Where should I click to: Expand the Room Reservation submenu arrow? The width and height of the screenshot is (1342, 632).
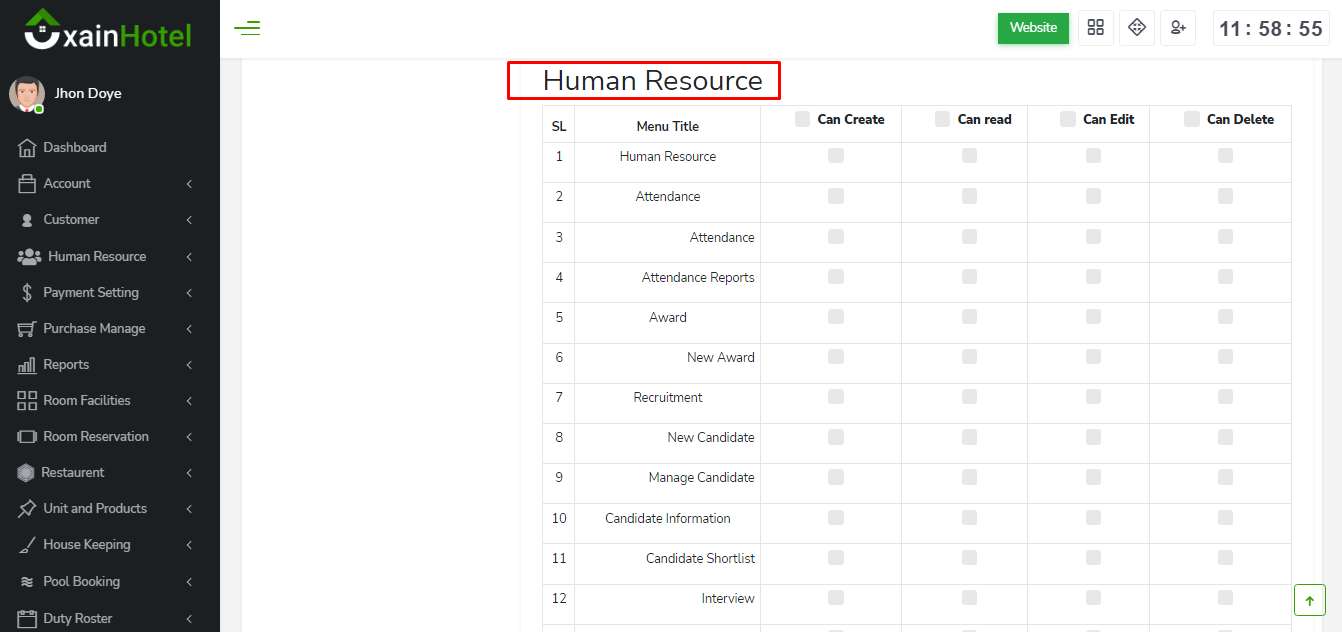tap(189, 437)
